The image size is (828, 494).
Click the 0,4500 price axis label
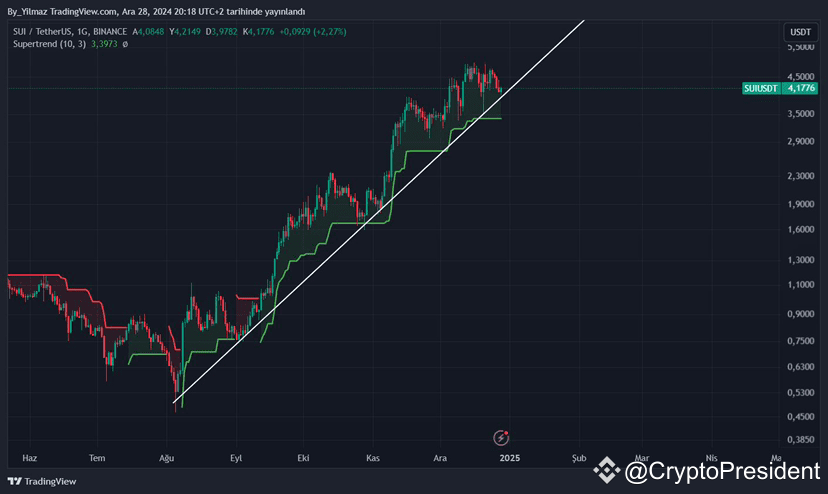pyautogui.click(x=801, y=417)
